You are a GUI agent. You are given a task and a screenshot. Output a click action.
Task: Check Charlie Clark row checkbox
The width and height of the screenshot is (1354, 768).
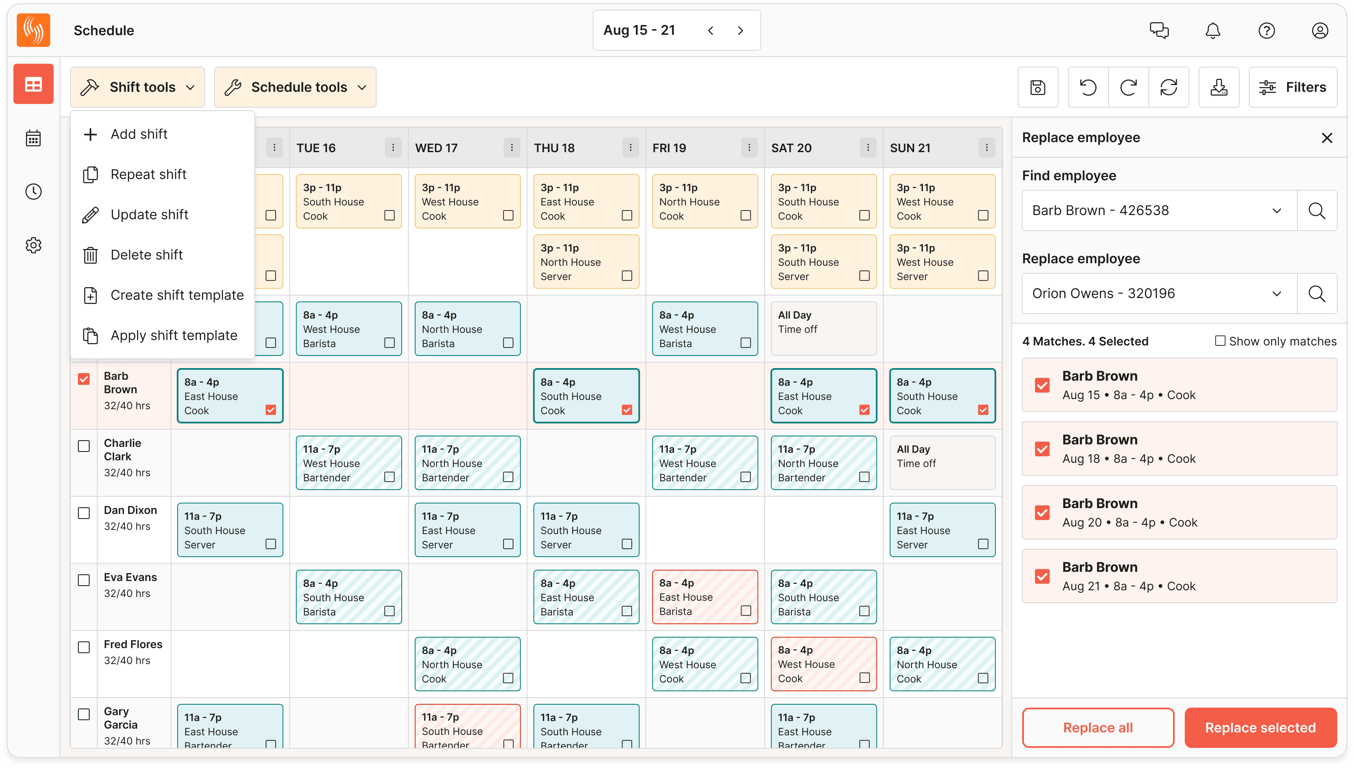[84, 446]
